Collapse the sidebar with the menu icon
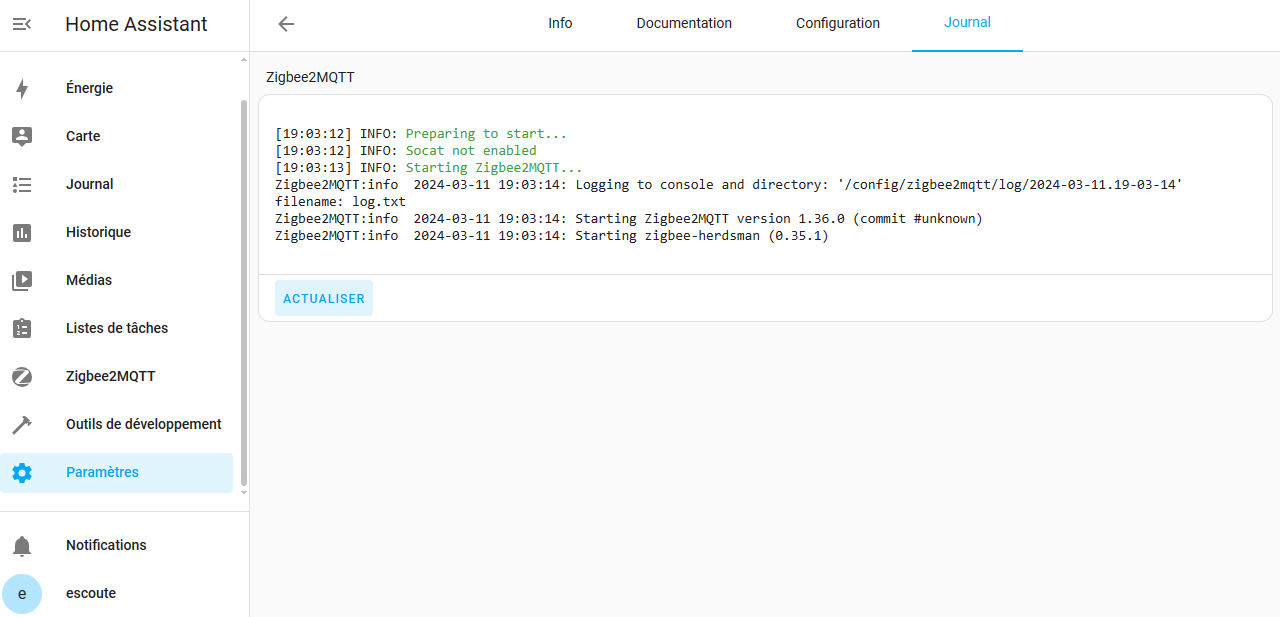 22,24
